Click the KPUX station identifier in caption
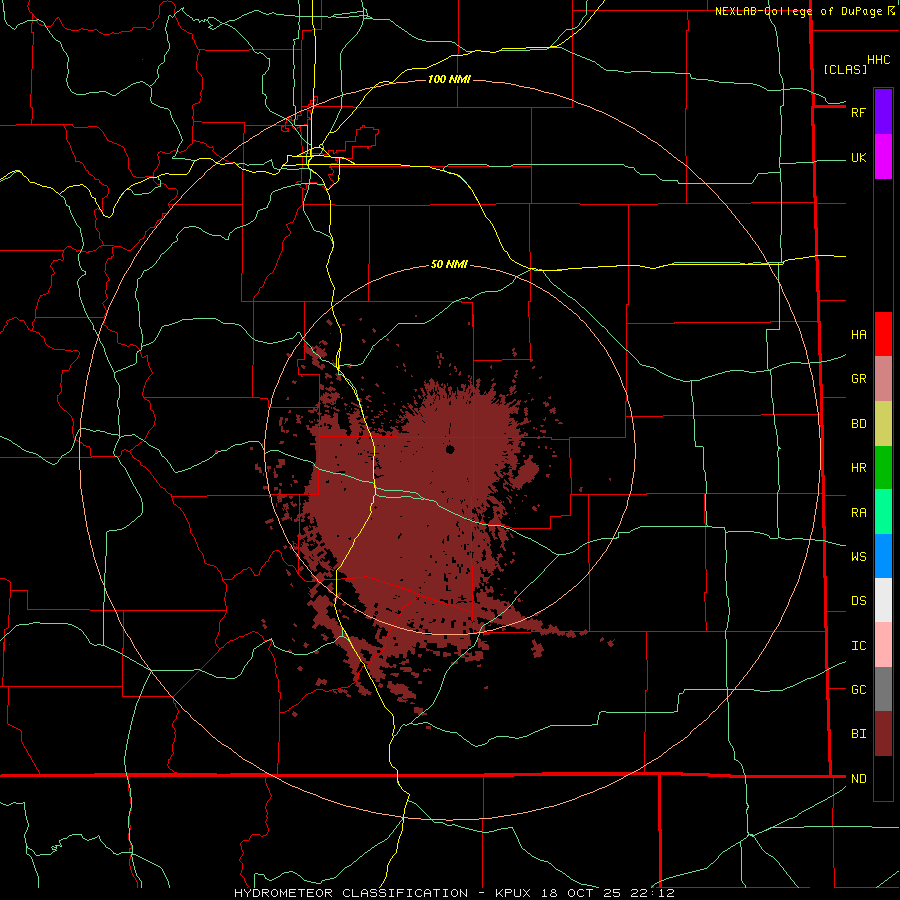900x900 pixels. pos(513,893)
